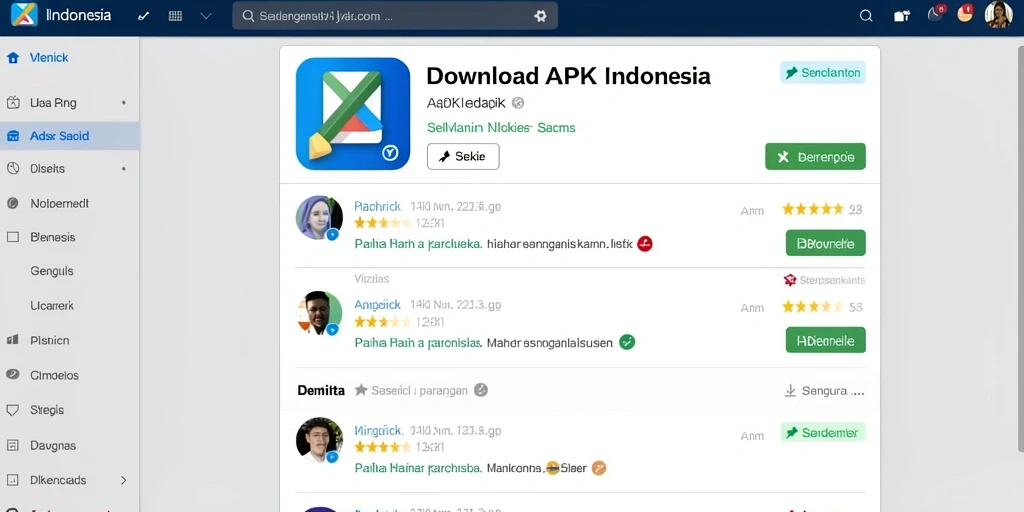Click the Serdemer pinned tag
This screenshot has width=1024, height=512.
point(823,432)
